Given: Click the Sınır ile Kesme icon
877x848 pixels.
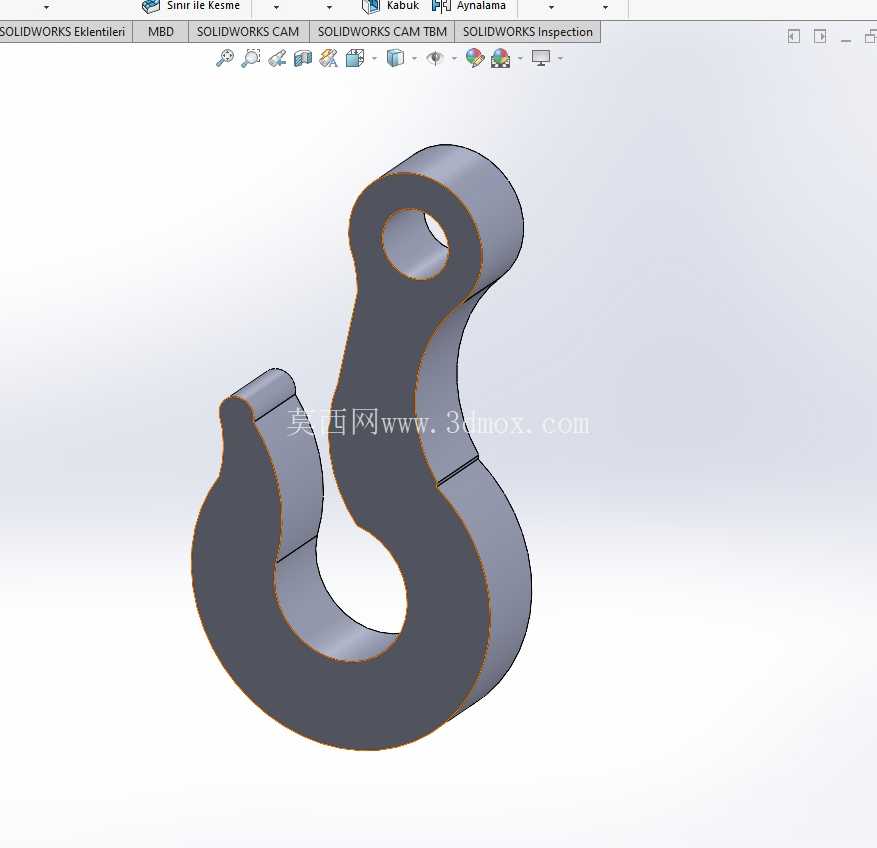Looking at the screenshot, I should [x=150, y=6].
